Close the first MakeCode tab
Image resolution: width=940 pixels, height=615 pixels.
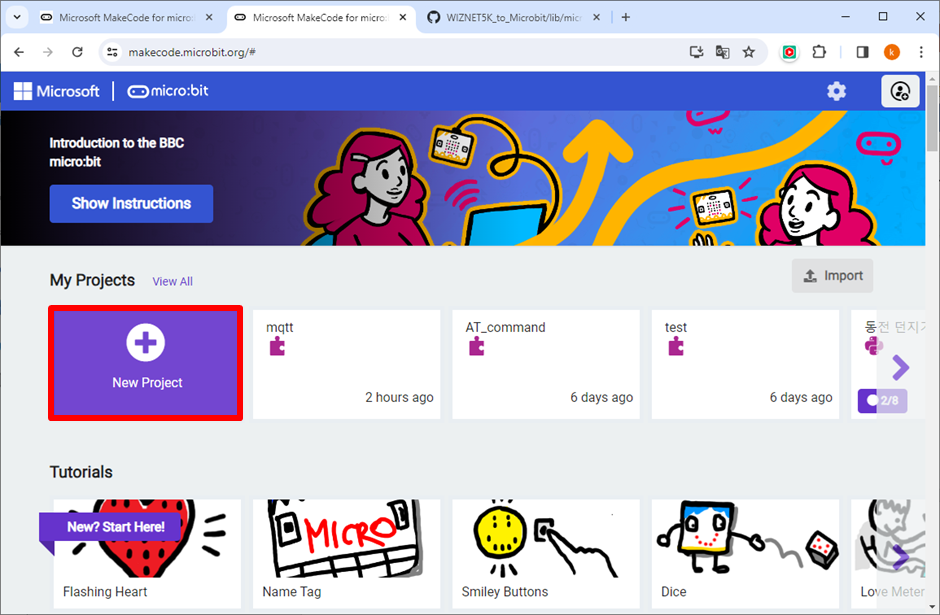click(209, 17)
